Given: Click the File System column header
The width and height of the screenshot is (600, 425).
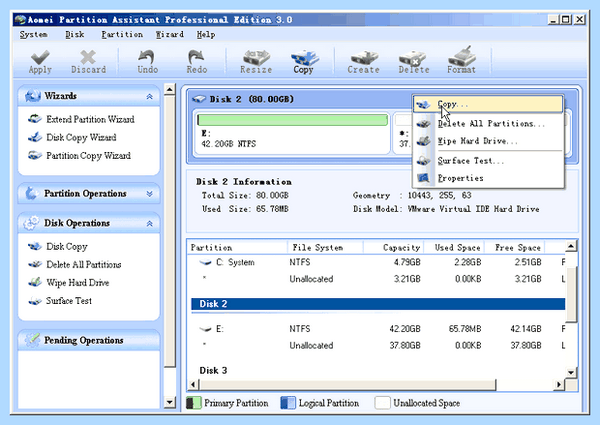Looking at the screenshot, I should [325, 248].
